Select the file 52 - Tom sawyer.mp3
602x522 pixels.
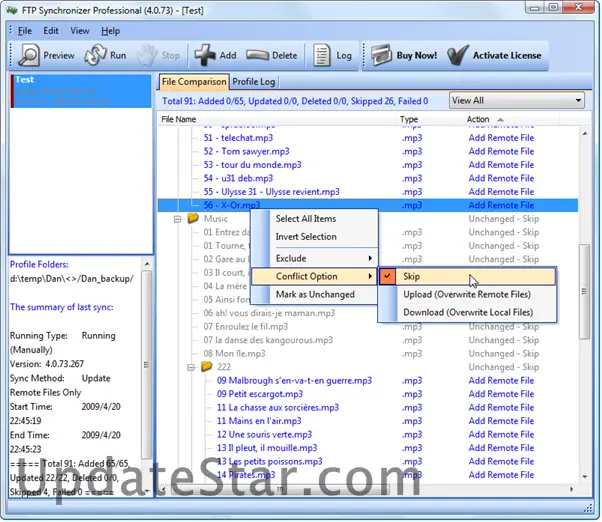pyautogui.click(x=246, y=151)
